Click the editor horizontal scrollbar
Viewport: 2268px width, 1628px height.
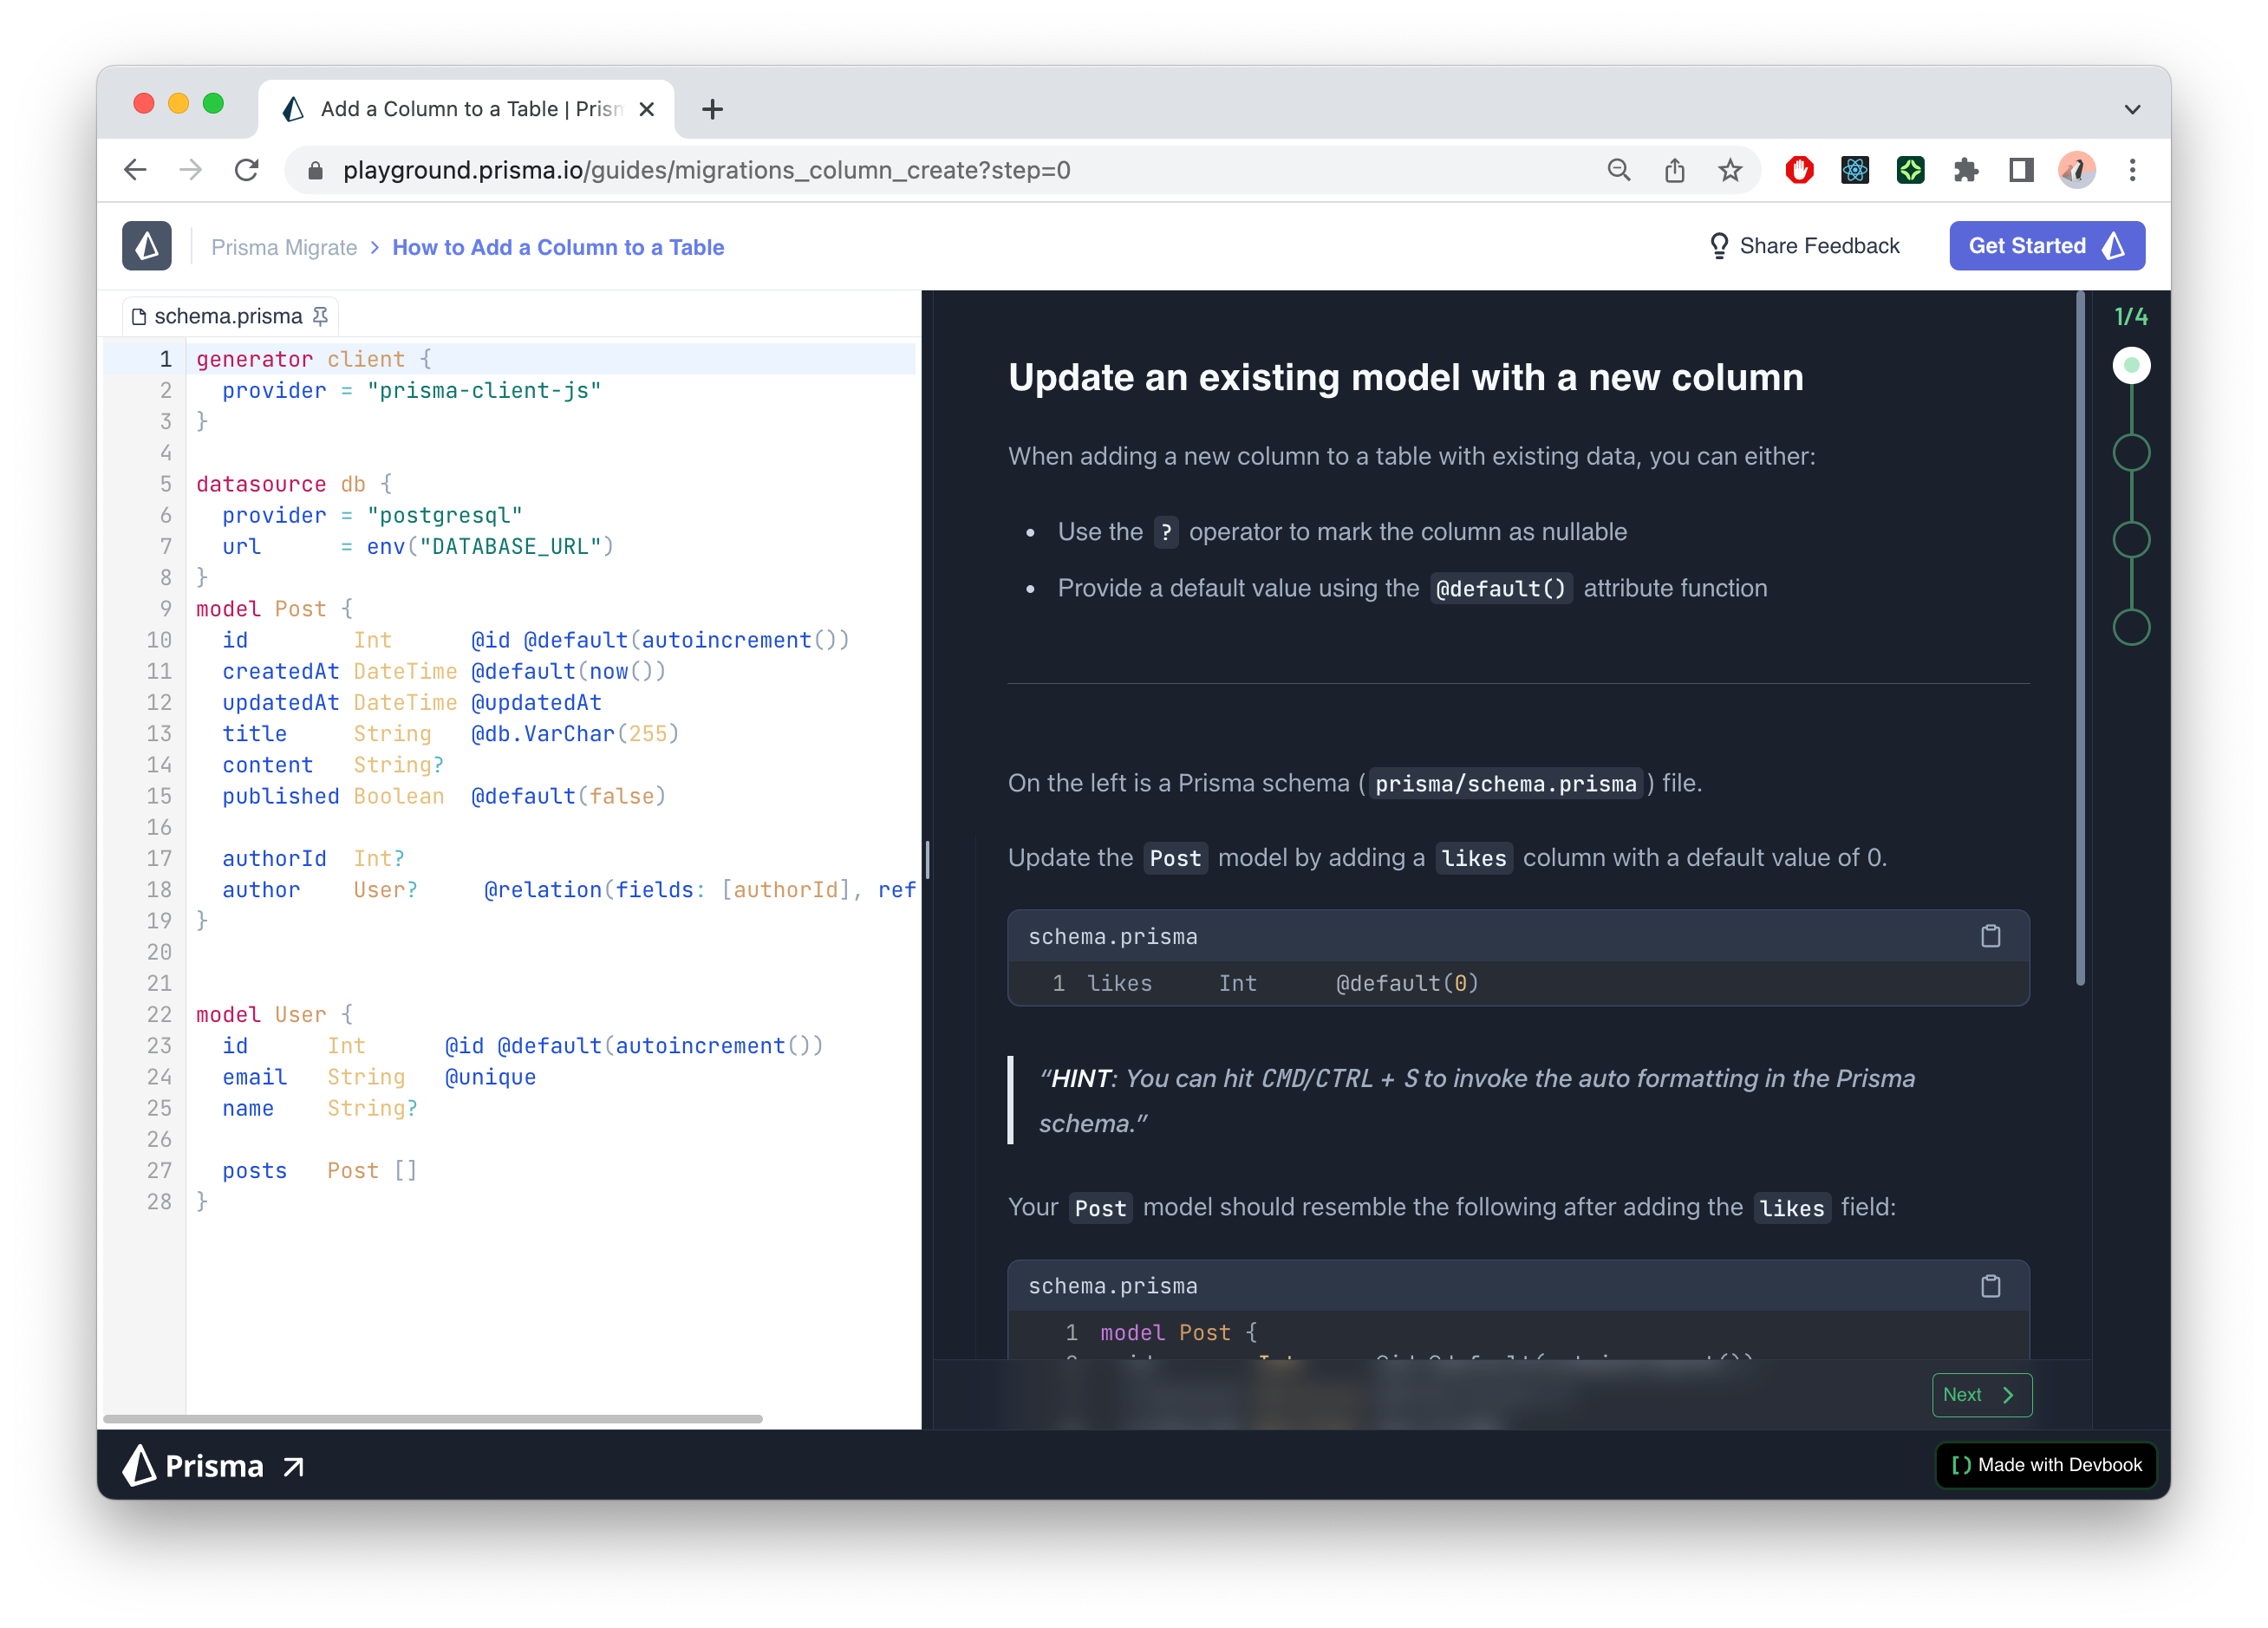point(432,1419)
